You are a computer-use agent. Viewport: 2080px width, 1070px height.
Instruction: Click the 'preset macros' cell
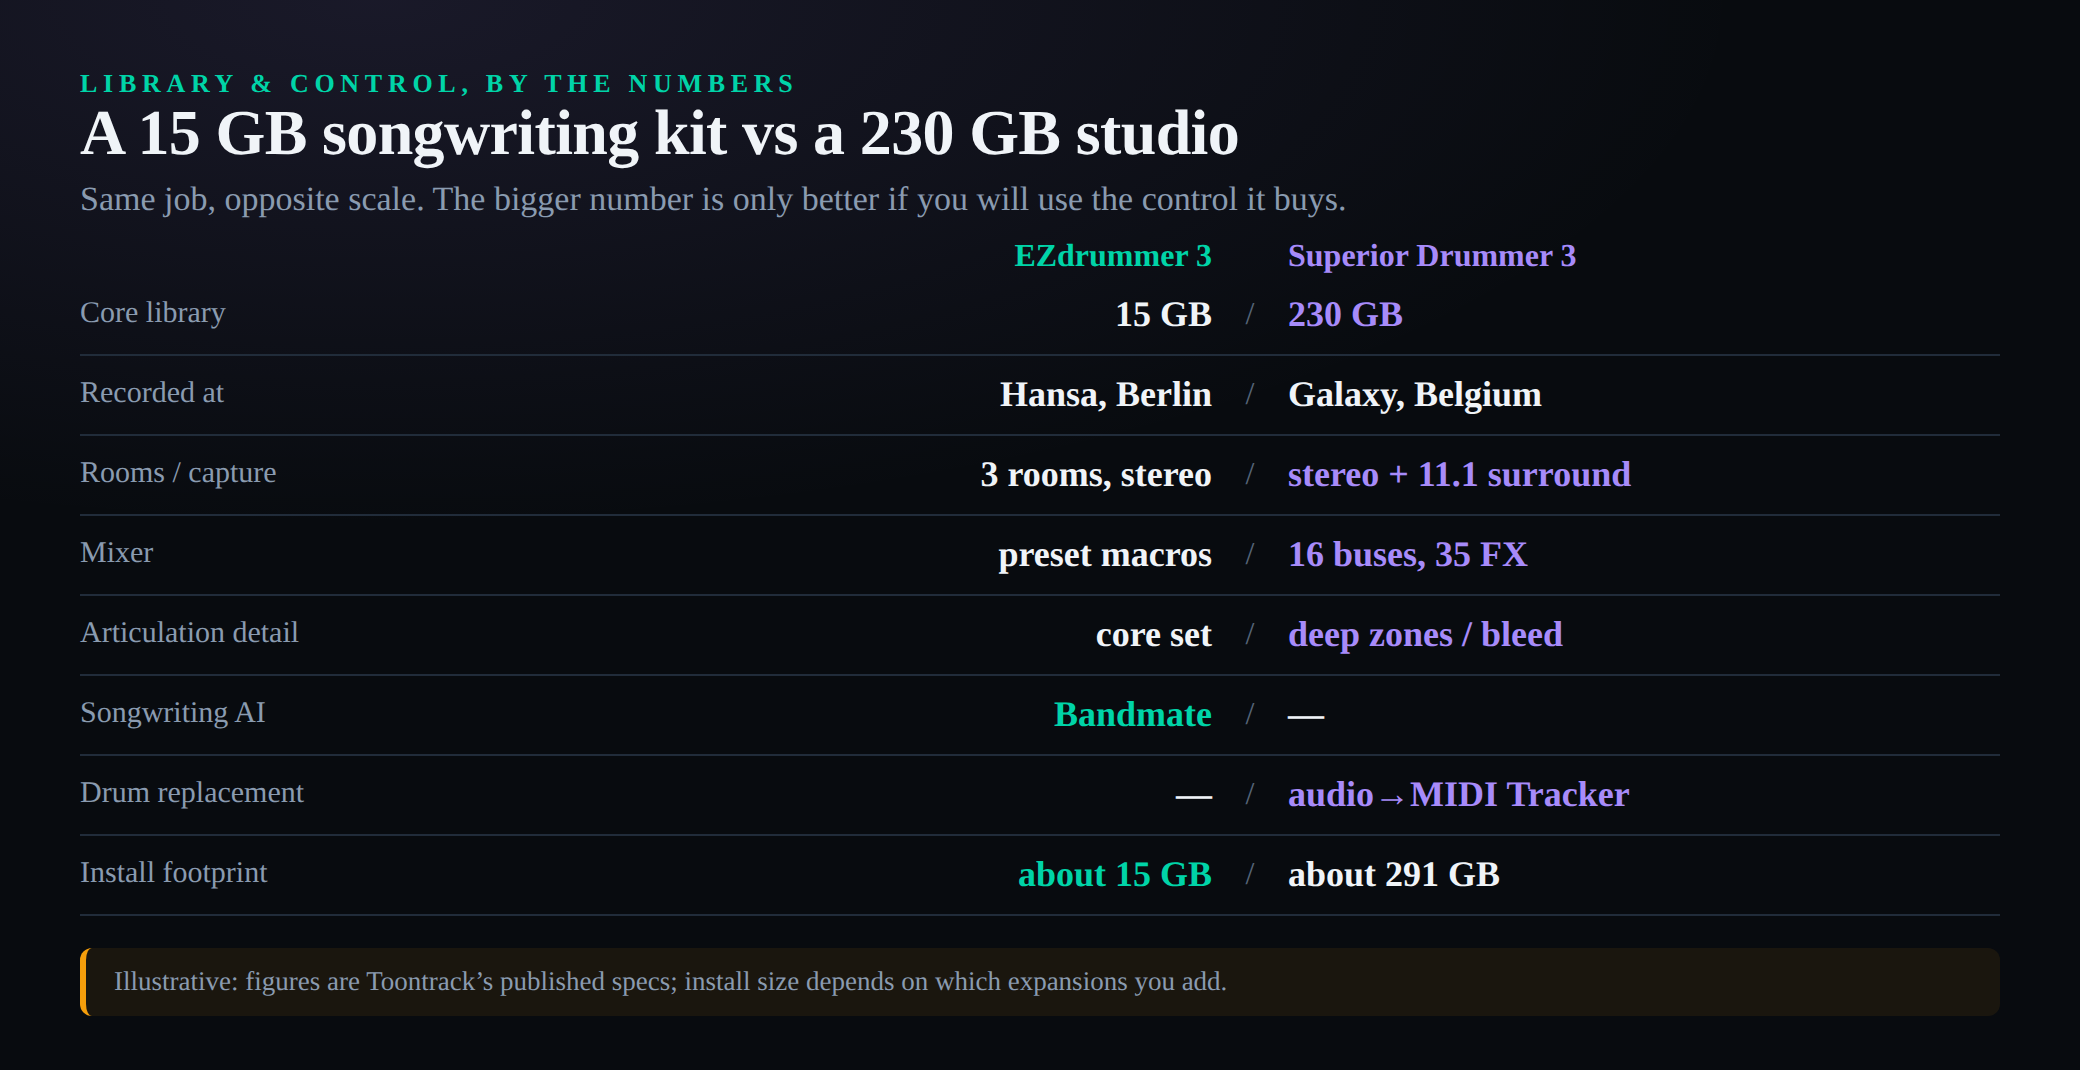[x=1105, y=555]
